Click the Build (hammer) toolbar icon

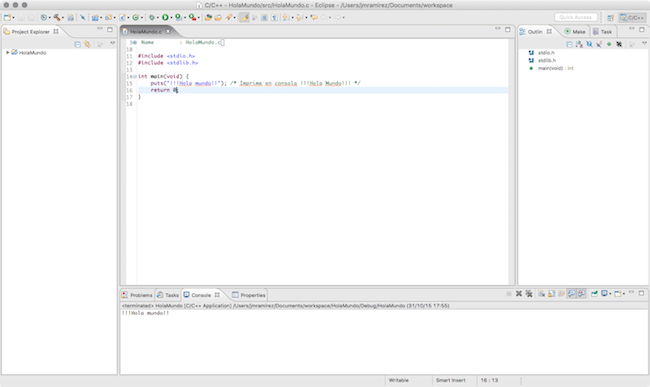[57, 17]
